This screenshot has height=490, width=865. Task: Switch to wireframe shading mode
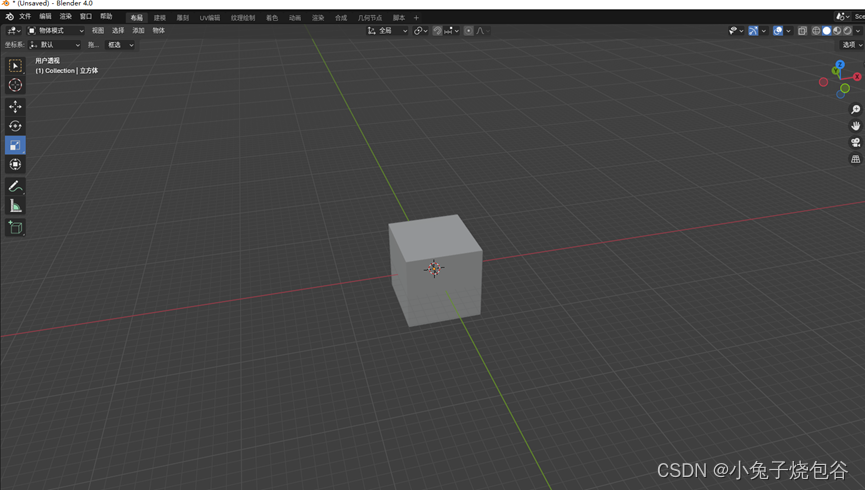coord(816,31)
